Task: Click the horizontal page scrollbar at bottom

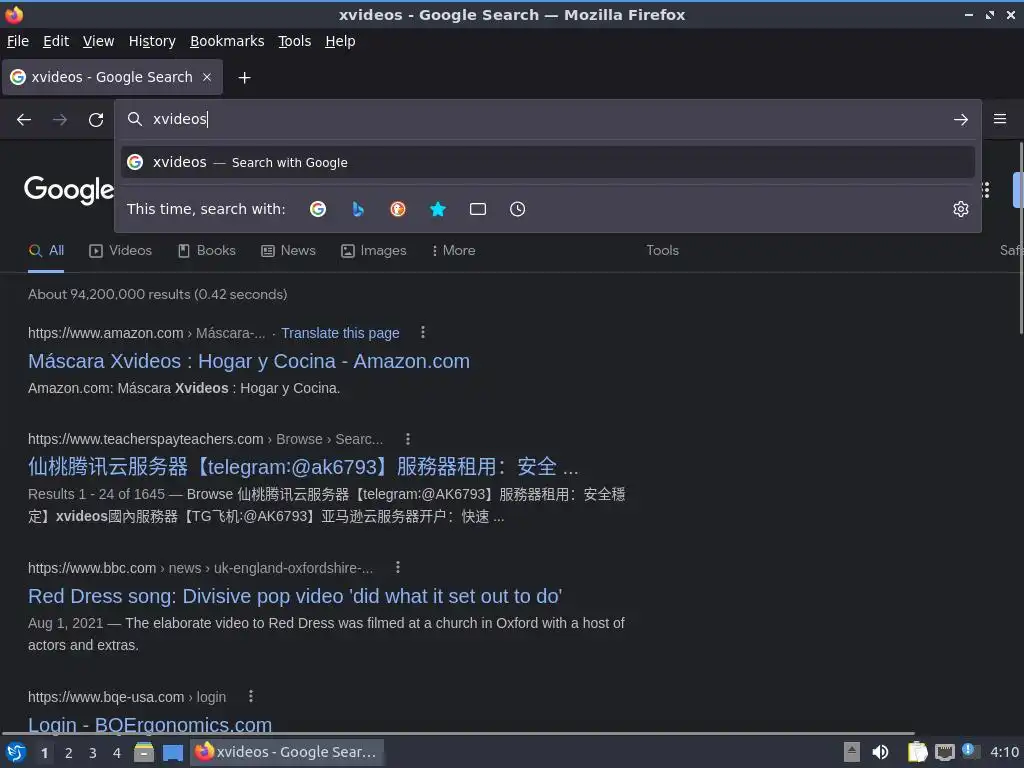Action: tap(457, 733)
